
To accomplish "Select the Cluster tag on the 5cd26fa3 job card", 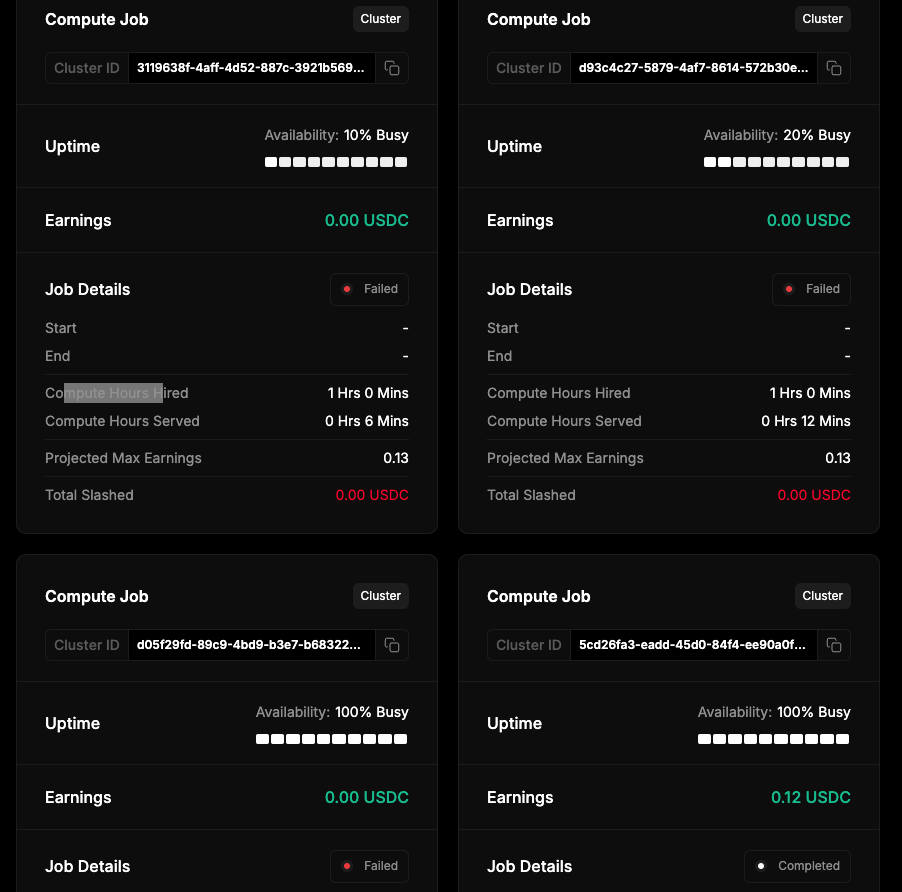I will [x=822, y=596].
